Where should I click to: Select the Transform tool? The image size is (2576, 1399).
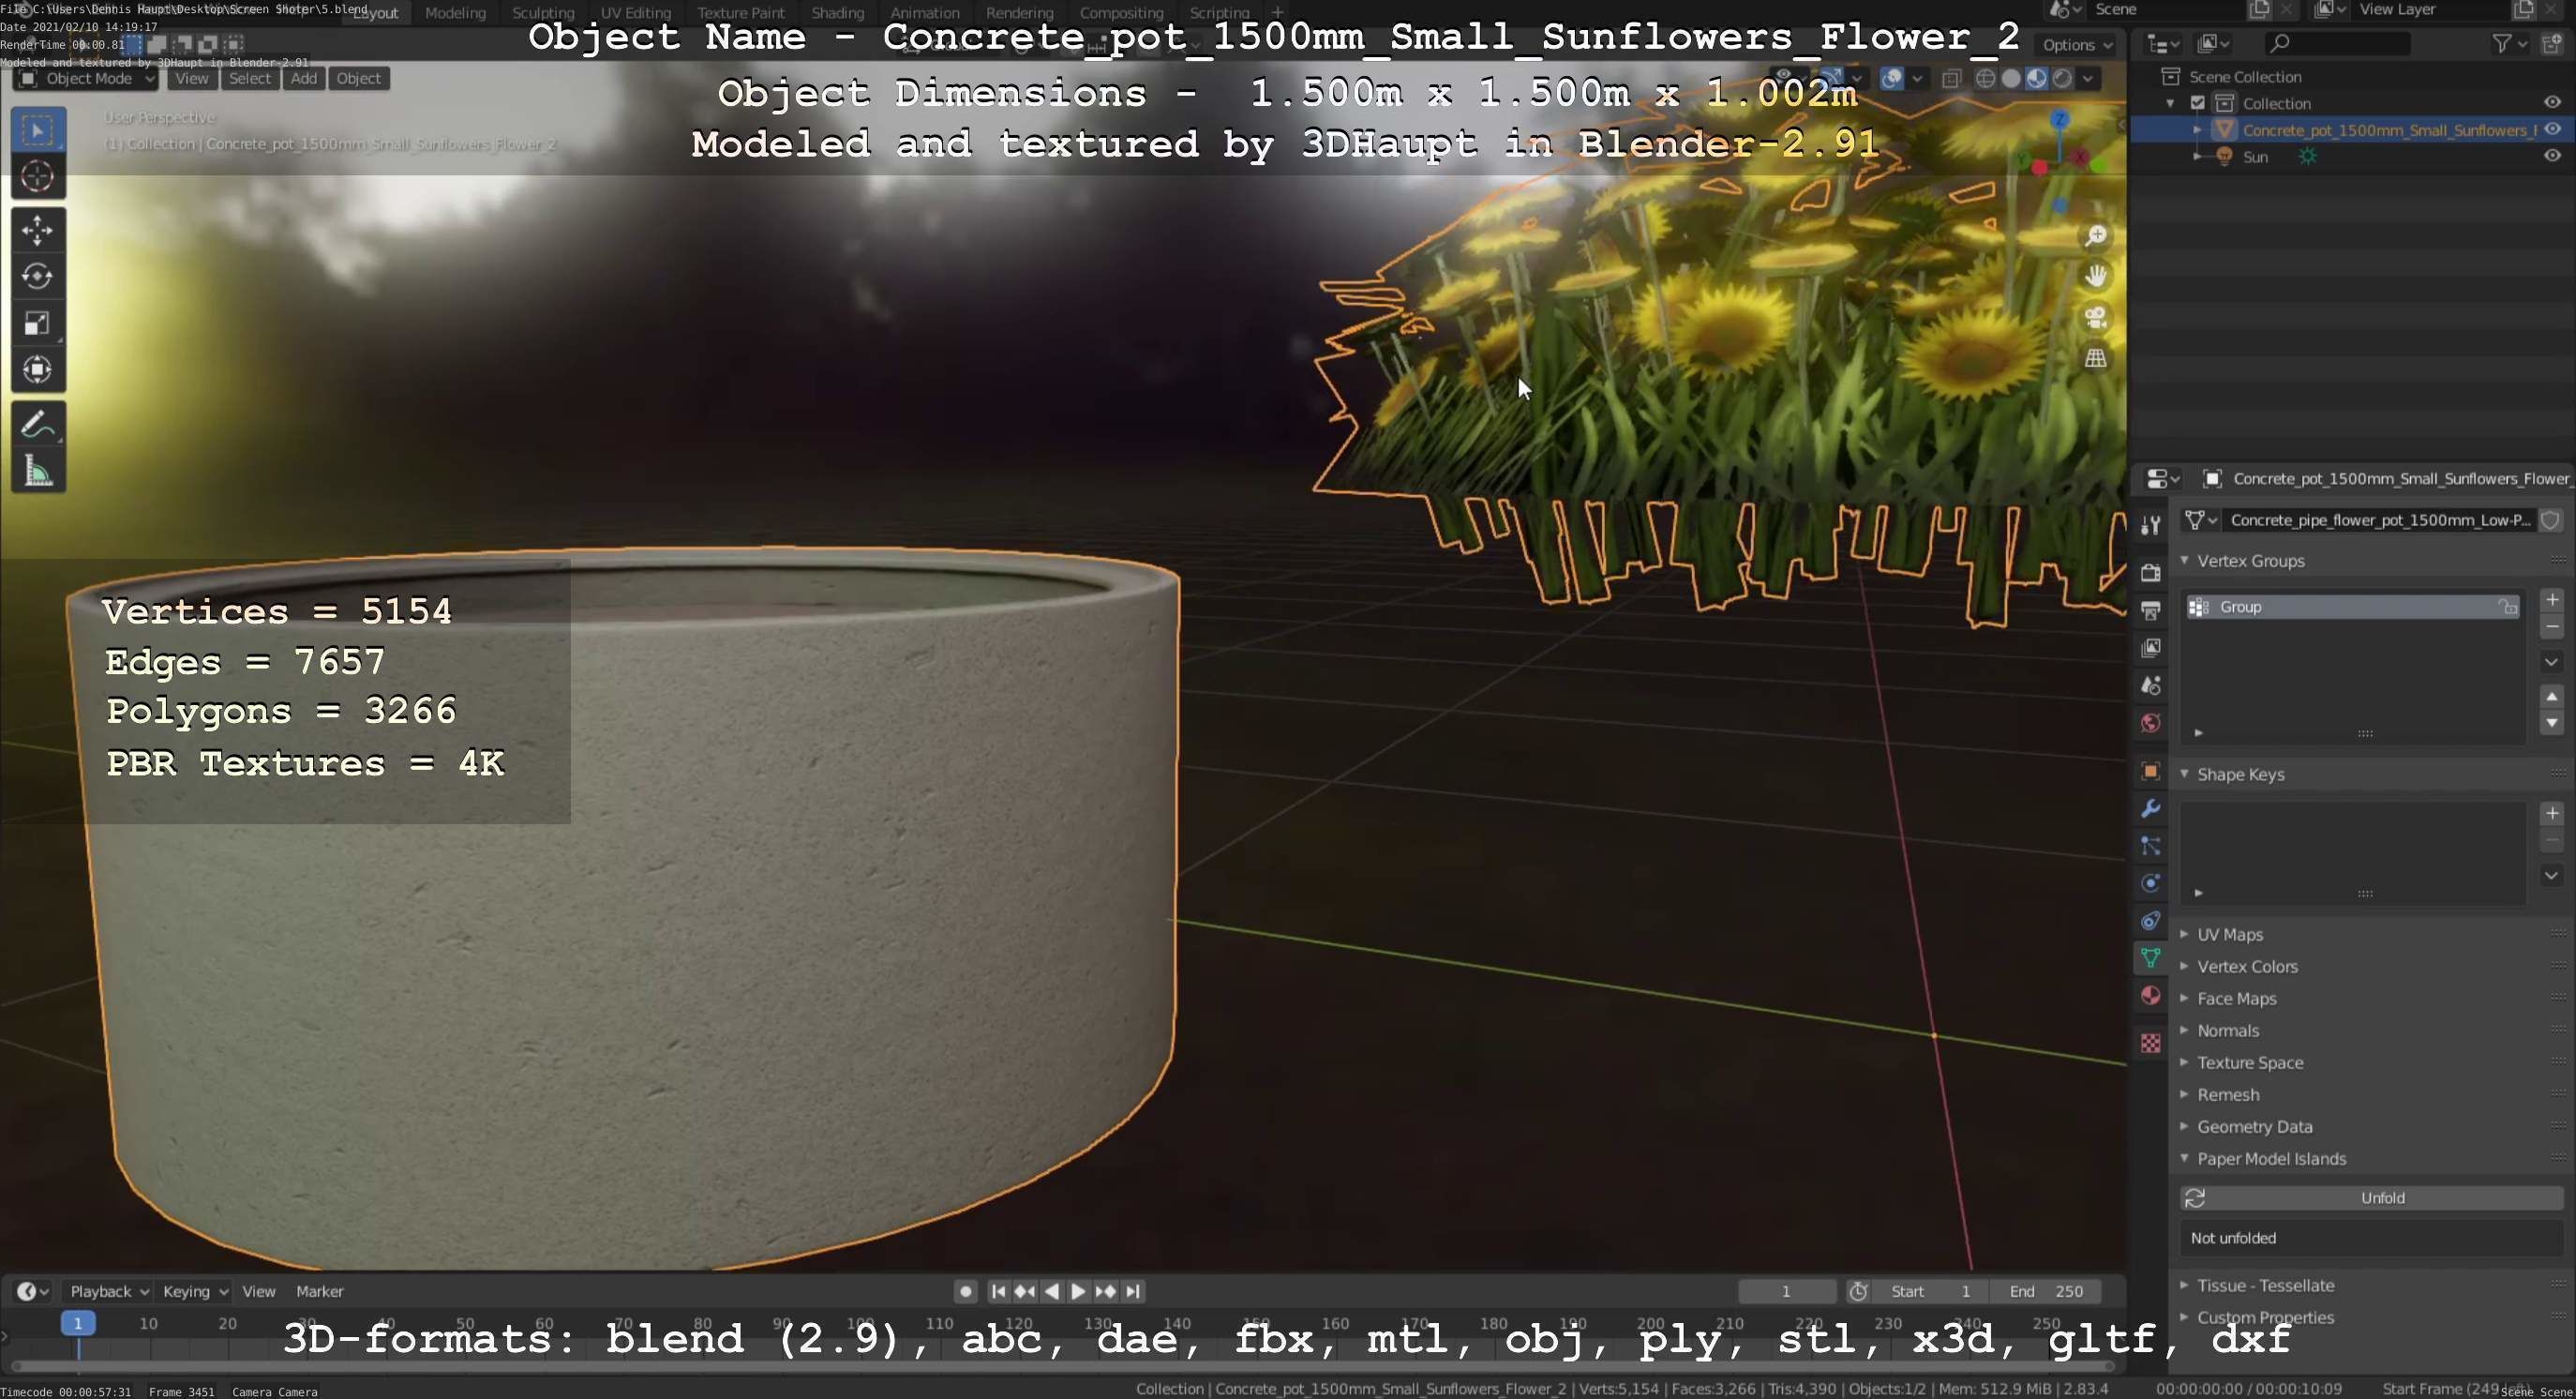tap(38, 369)
